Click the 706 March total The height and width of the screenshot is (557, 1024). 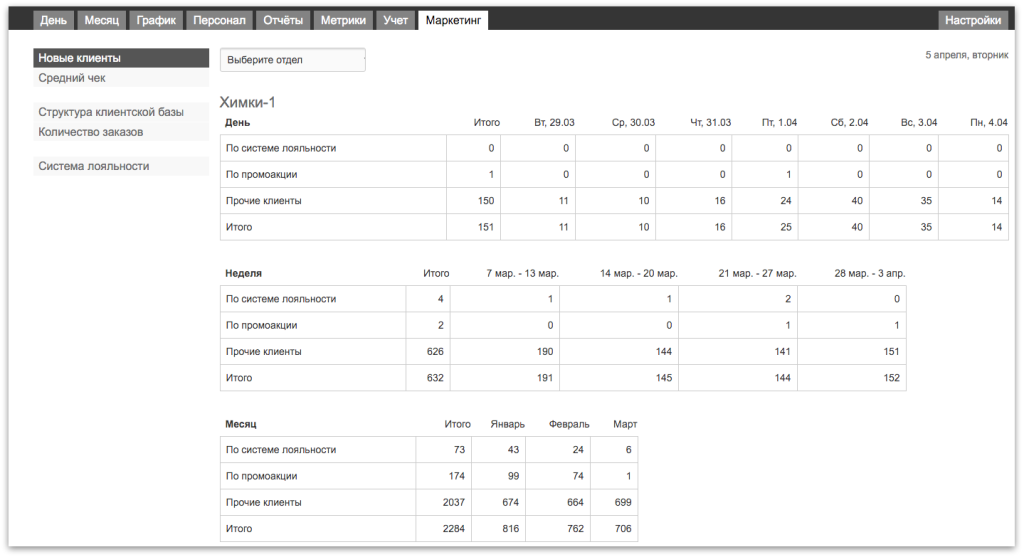click(x=623, y=528)
